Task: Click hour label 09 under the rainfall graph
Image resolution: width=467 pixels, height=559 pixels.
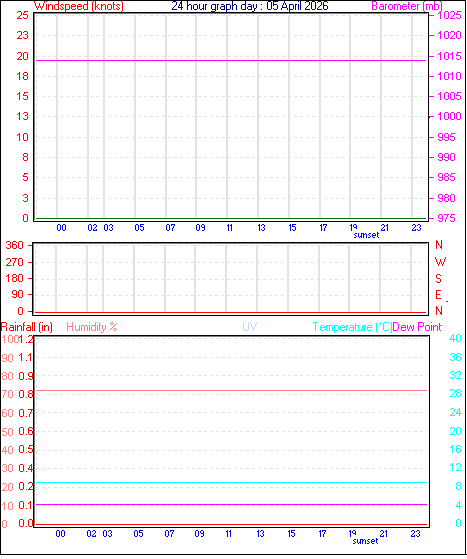Action: pos(199,534)
